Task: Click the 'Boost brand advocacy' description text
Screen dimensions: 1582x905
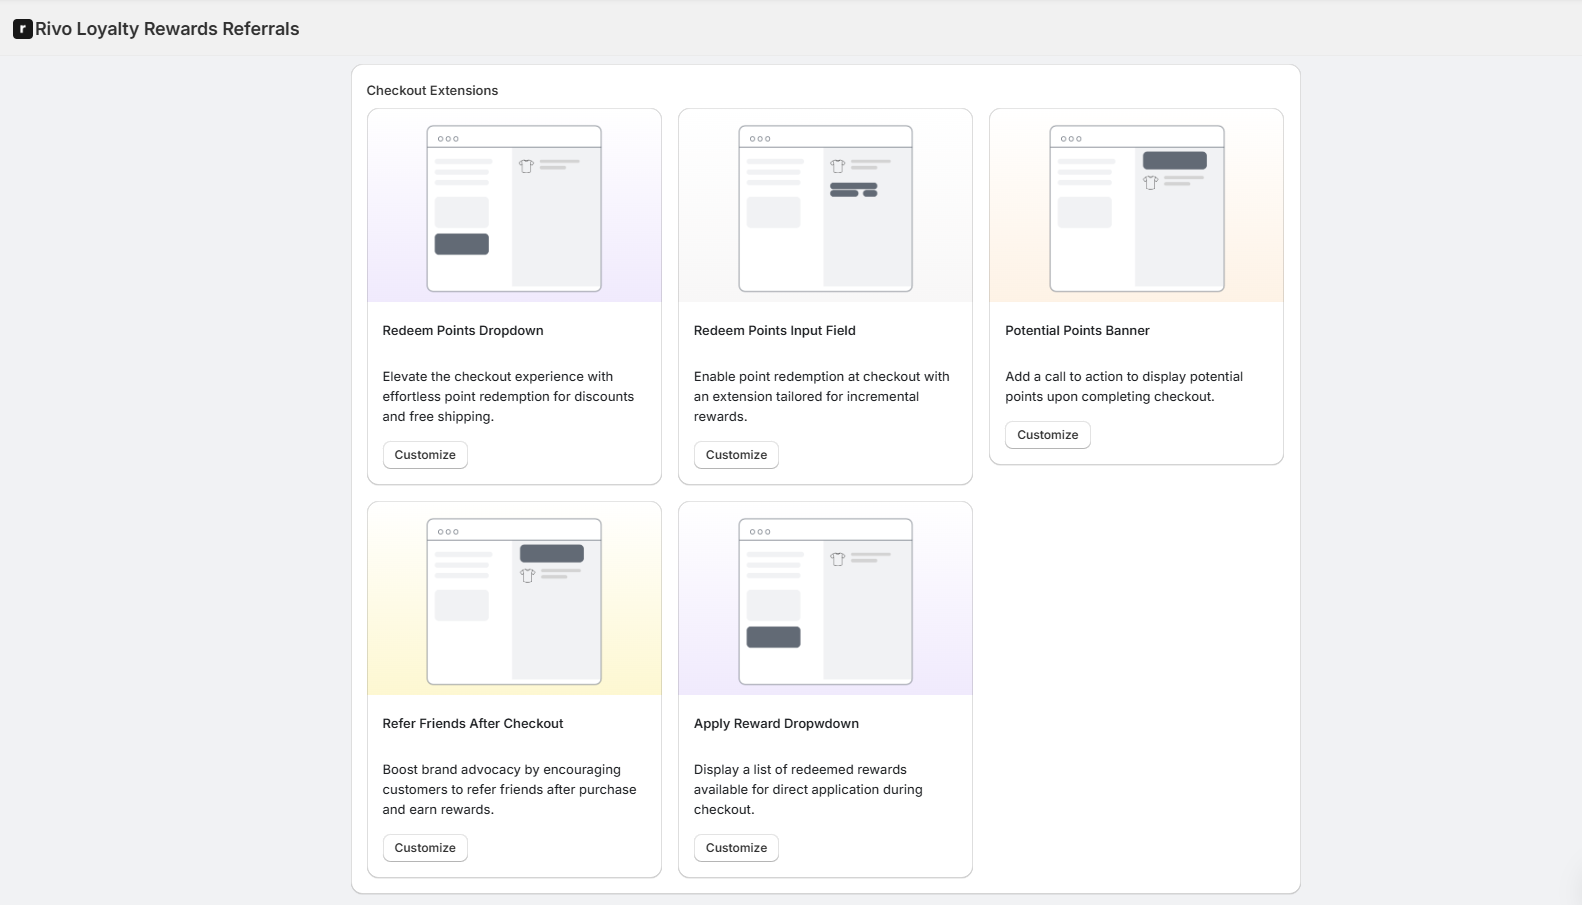Action: pos(509,790)
